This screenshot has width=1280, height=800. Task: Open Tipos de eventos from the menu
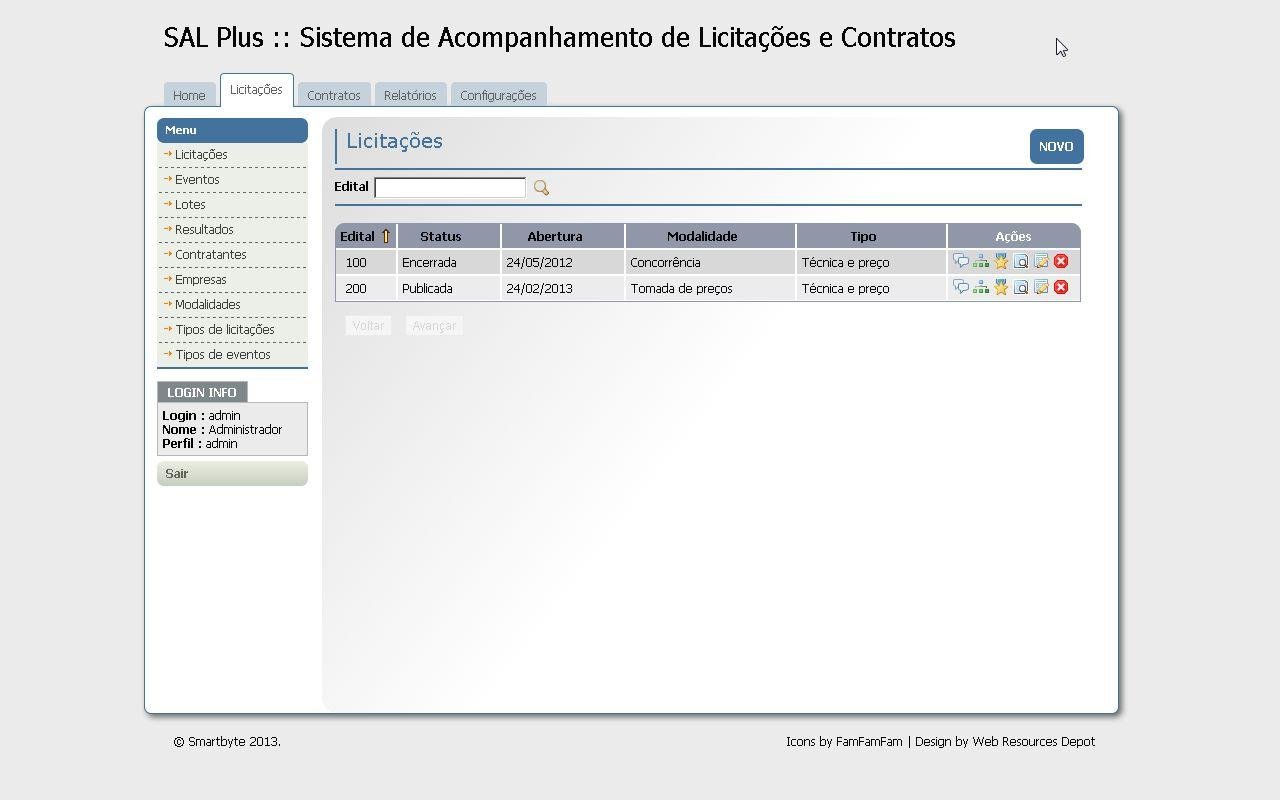tap(224, 354)
